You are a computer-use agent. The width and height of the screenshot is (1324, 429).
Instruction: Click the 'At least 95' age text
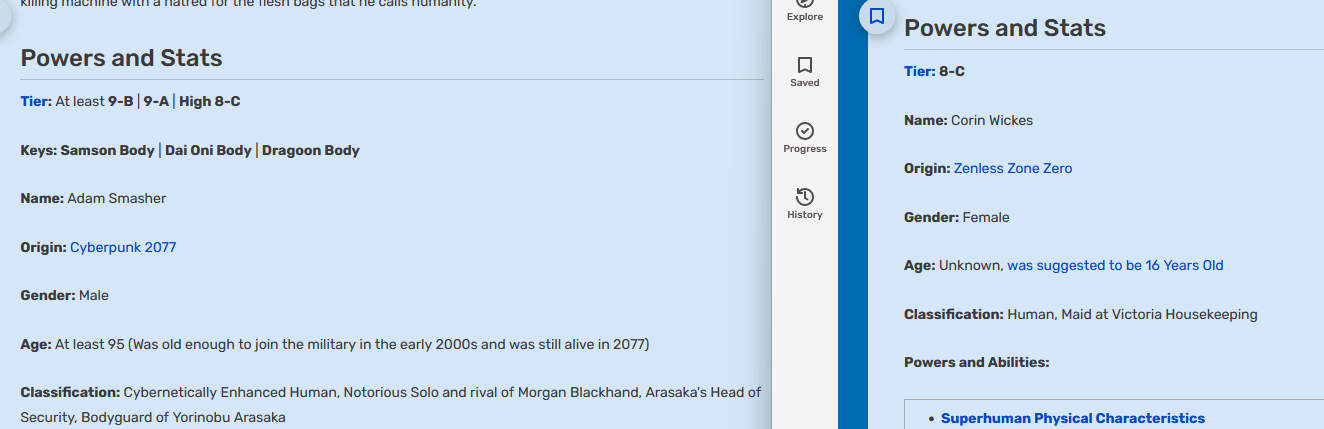(x=90, y=344)
